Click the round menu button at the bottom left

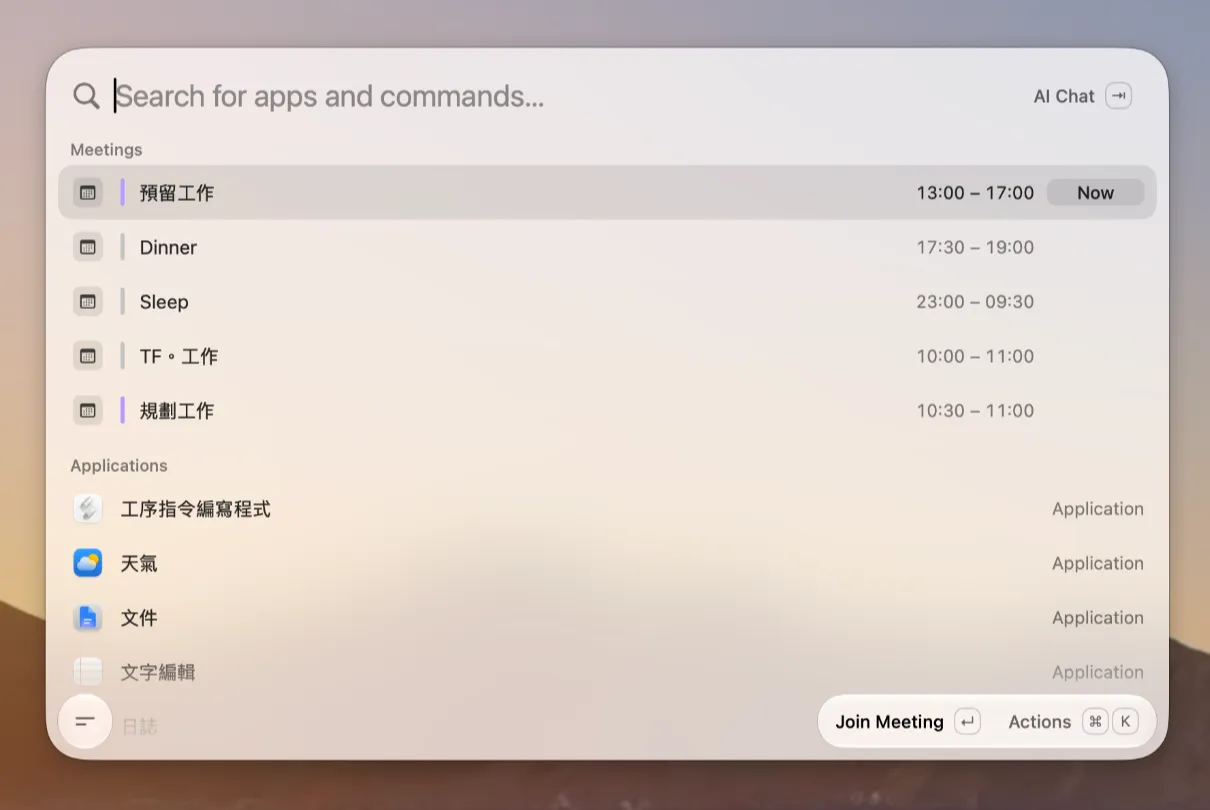click(x=85, y=721)
